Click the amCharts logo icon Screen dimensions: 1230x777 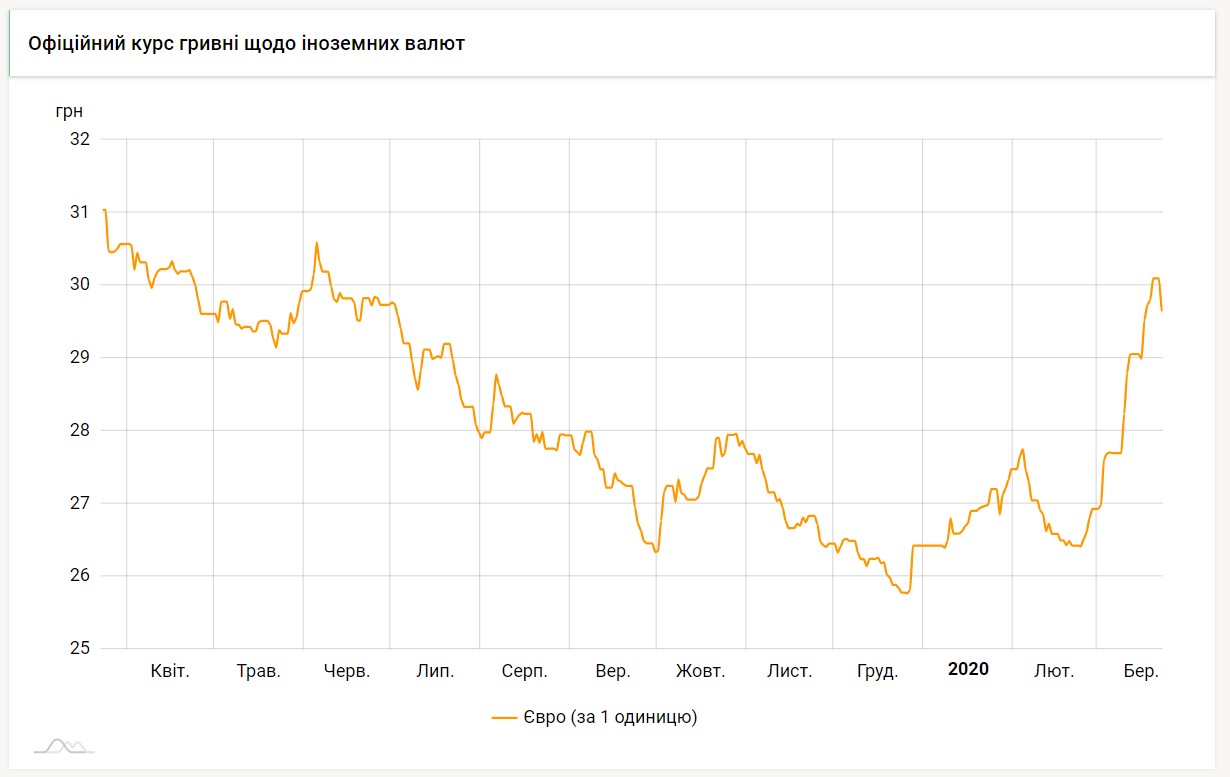[63, 746]
